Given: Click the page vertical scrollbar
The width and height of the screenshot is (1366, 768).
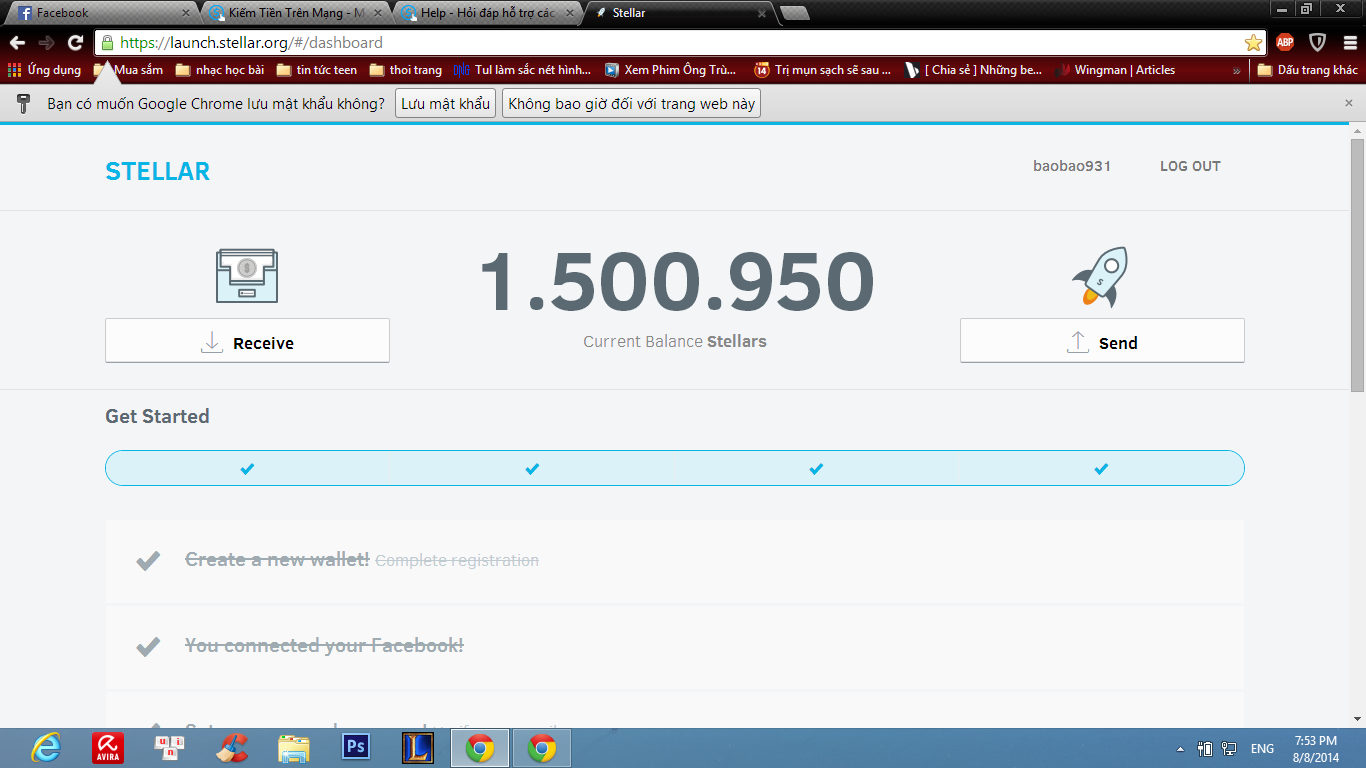Looking at the screenshot, I should 1357,265.
